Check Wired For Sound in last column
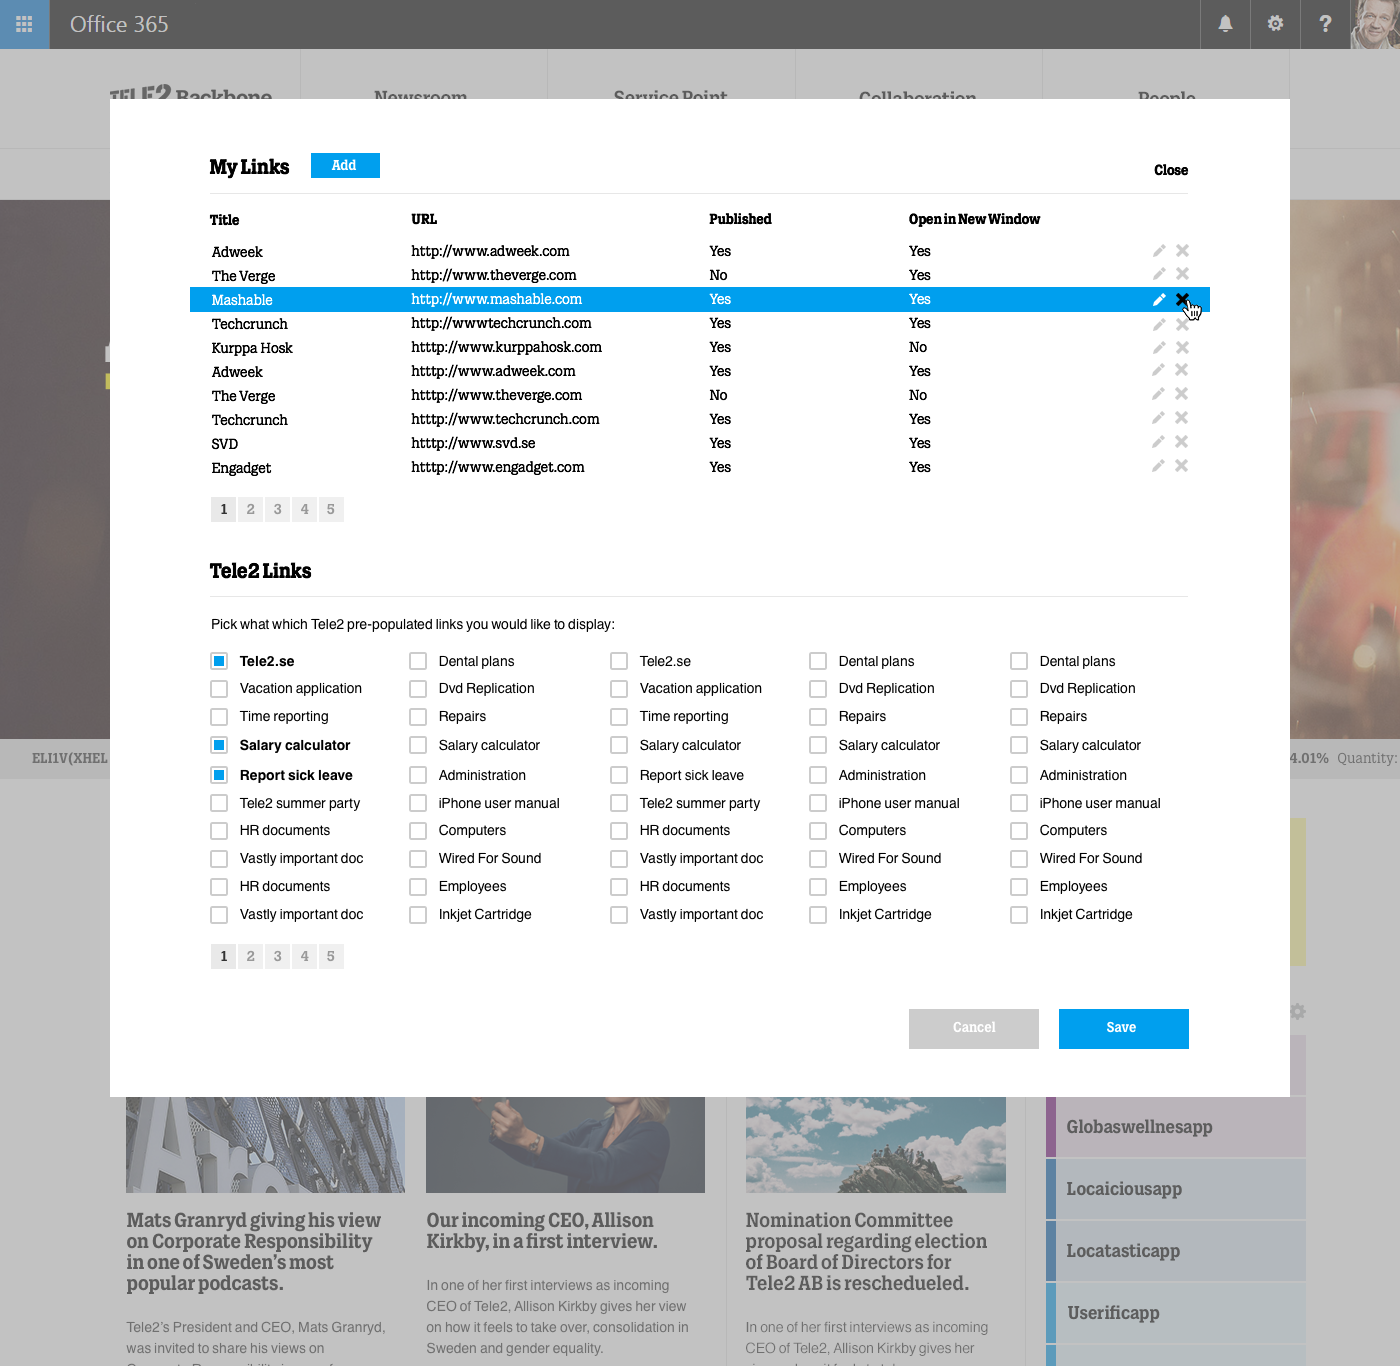This screenshot has height=1366, width=1400. [1019, 859]
